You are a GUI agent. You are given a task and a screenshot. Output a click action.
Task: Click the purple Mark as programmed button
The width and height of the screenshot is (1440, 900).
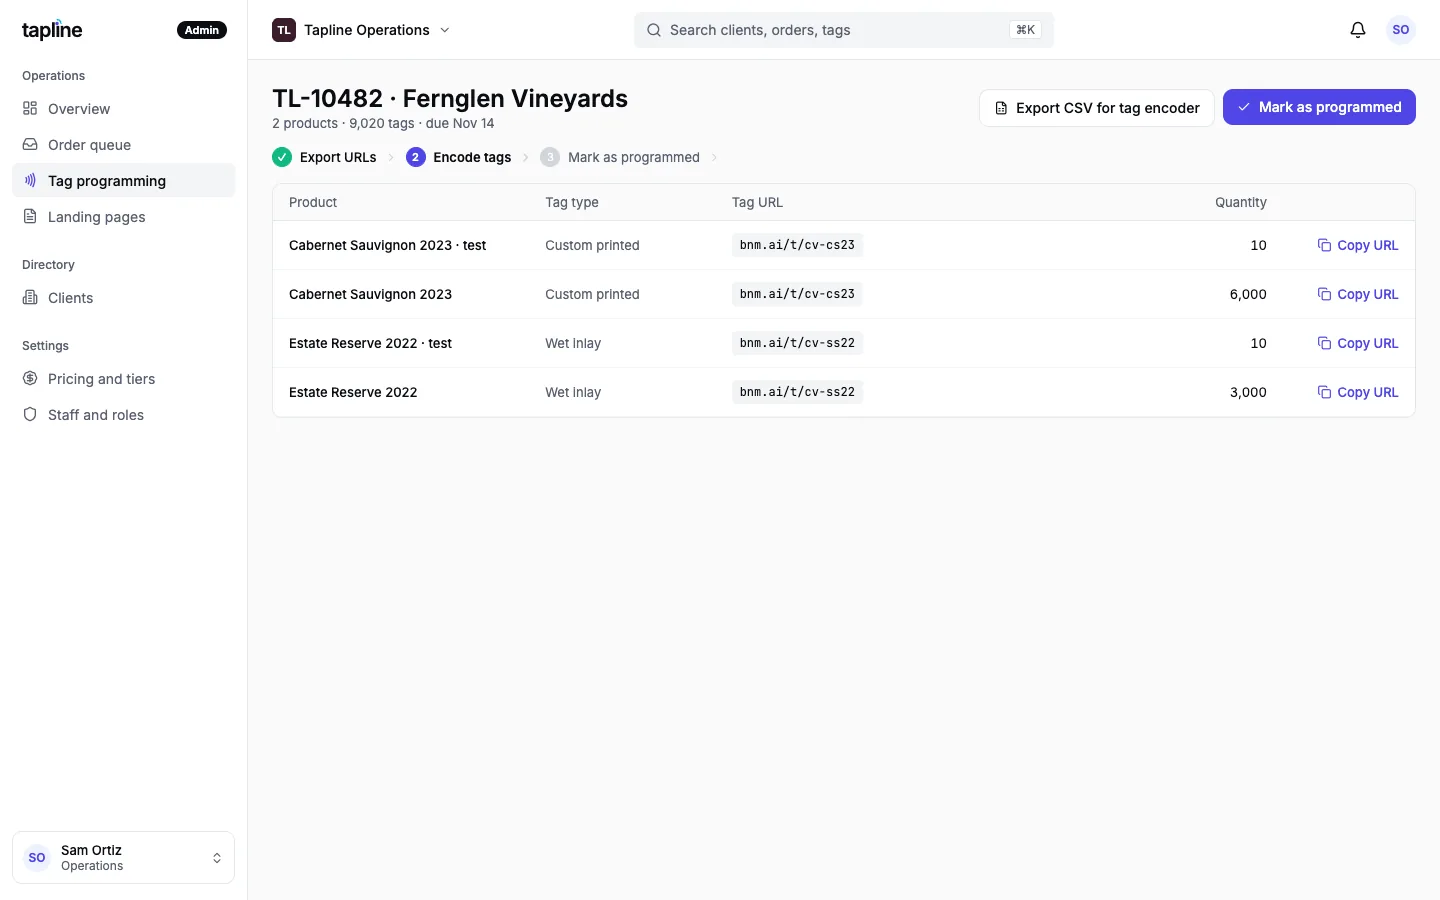click(x=1319, y=107)
